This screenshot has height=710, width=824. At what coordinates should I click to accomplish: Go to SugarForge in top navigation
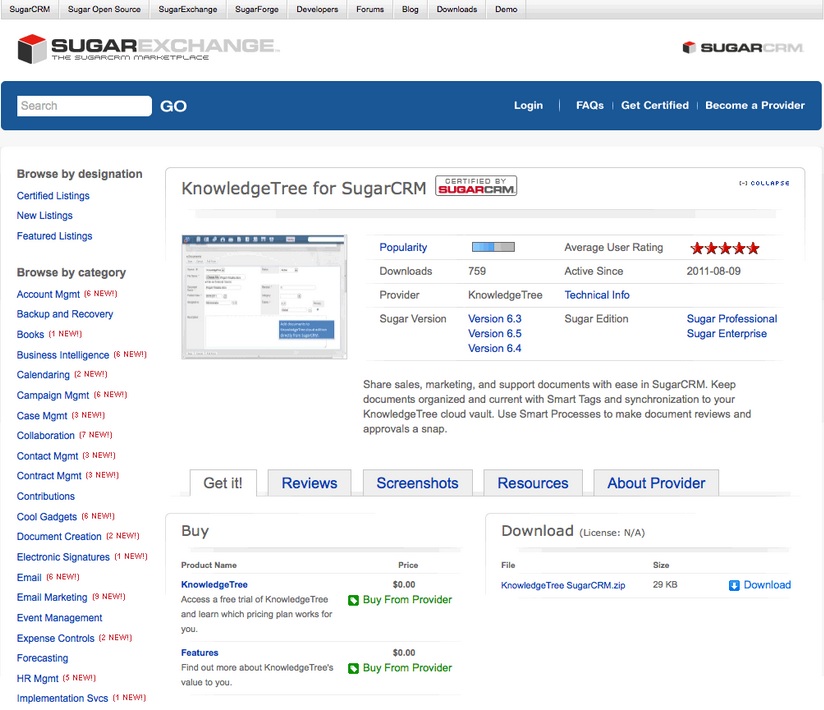point(256,9)
